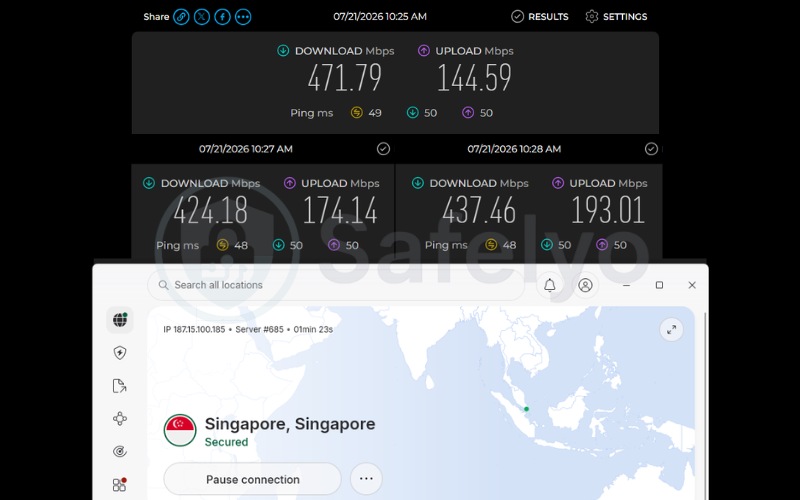
Task: Click the 471.79 download value
Action: coord(345,78)
